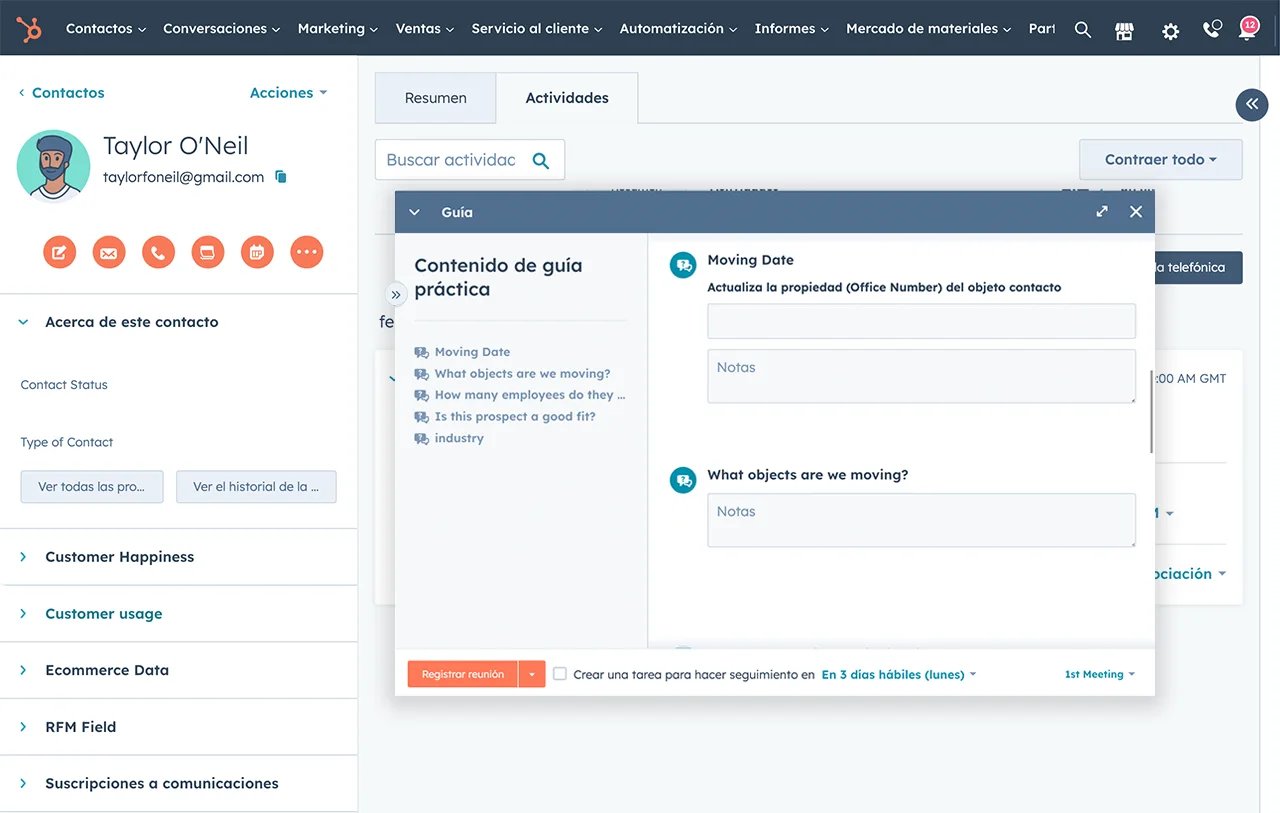1280x813 pixels.
Task: Open the En 3 días hábiles (lunes) dropdown
Action: (899, 675)
